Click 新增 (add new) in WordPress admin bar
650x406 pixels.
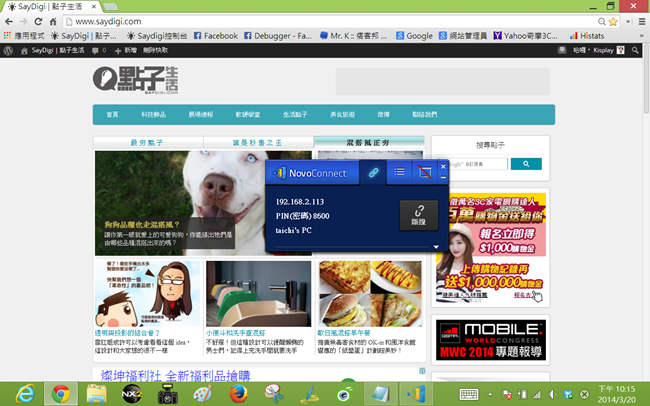[x=126, y=51]
